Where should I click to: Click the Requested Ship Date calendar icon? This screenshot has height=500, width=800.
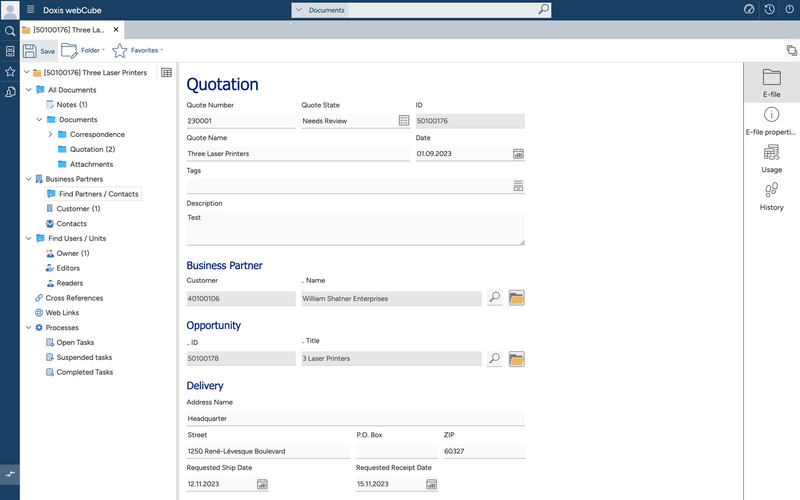point(262,484)
